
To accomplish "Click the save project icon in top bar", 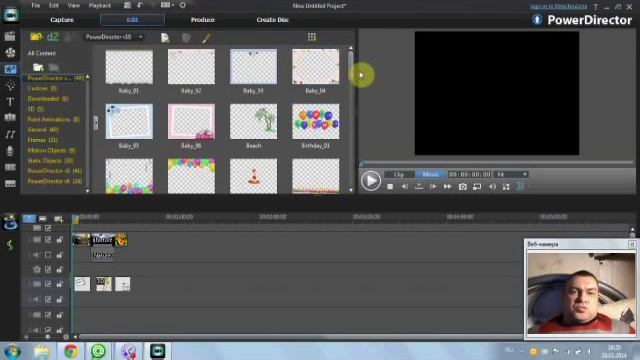I will (x=127, y=5).
